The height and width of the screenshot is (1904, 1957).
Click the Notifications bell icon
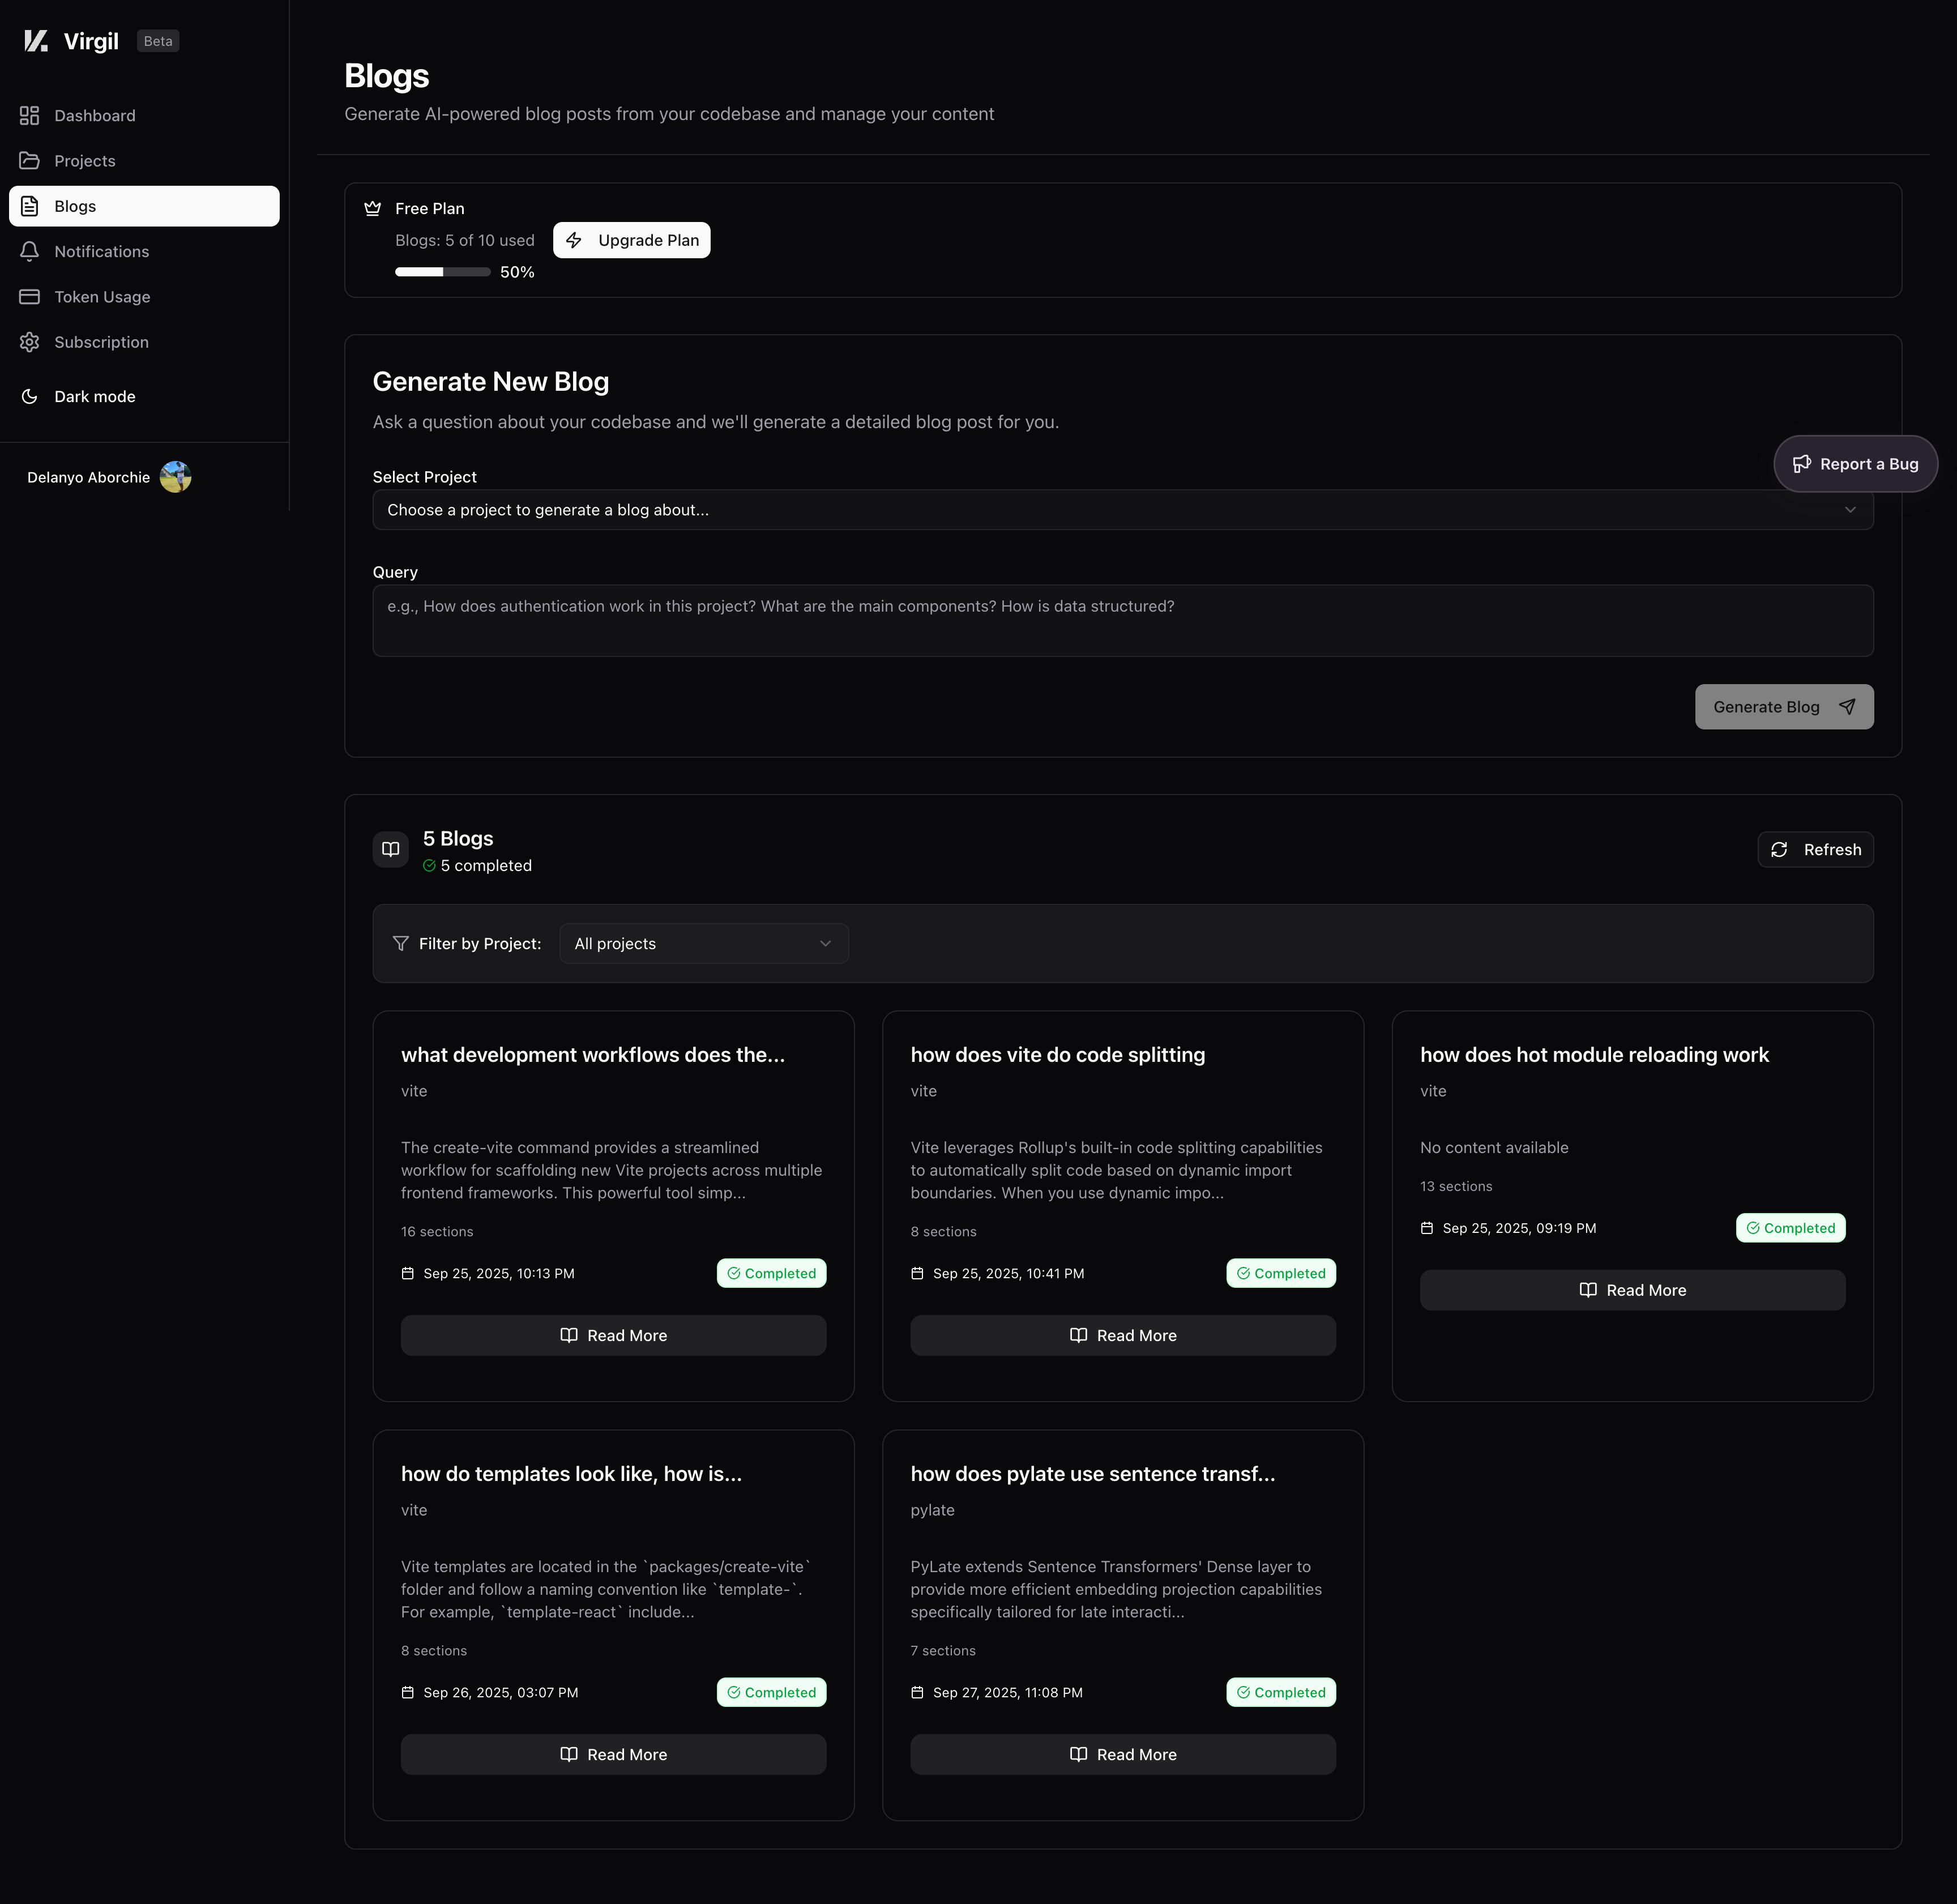[30, 252]
